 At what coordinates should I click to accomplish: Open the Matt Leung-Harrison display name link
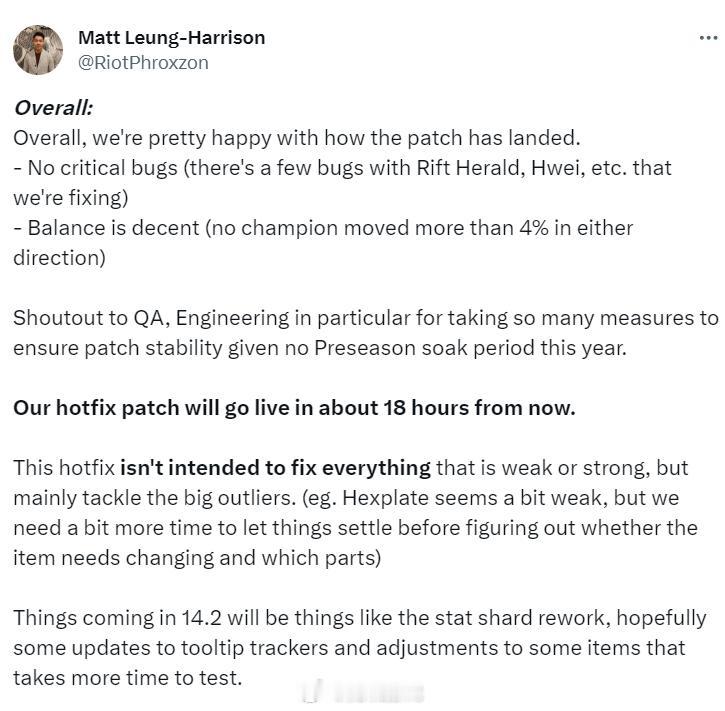(x=172, y=37)
